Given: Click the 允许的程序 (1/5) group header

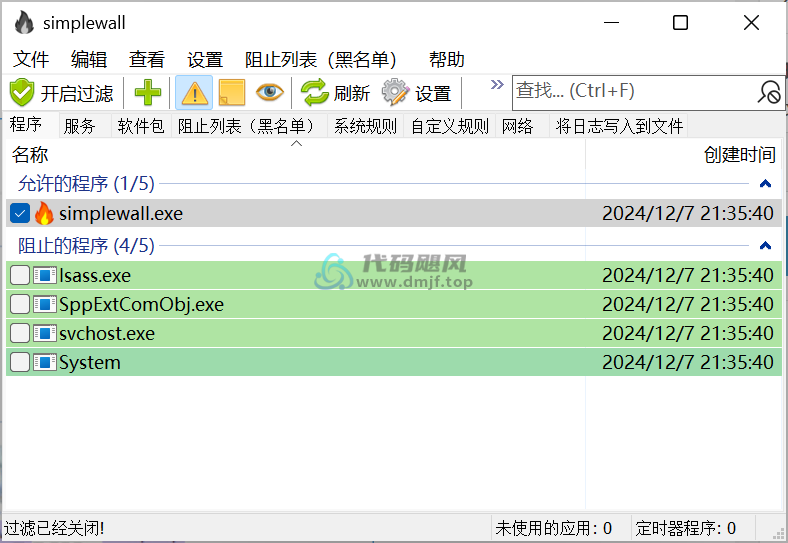Looking at the screenshot, I should [86, 184].
